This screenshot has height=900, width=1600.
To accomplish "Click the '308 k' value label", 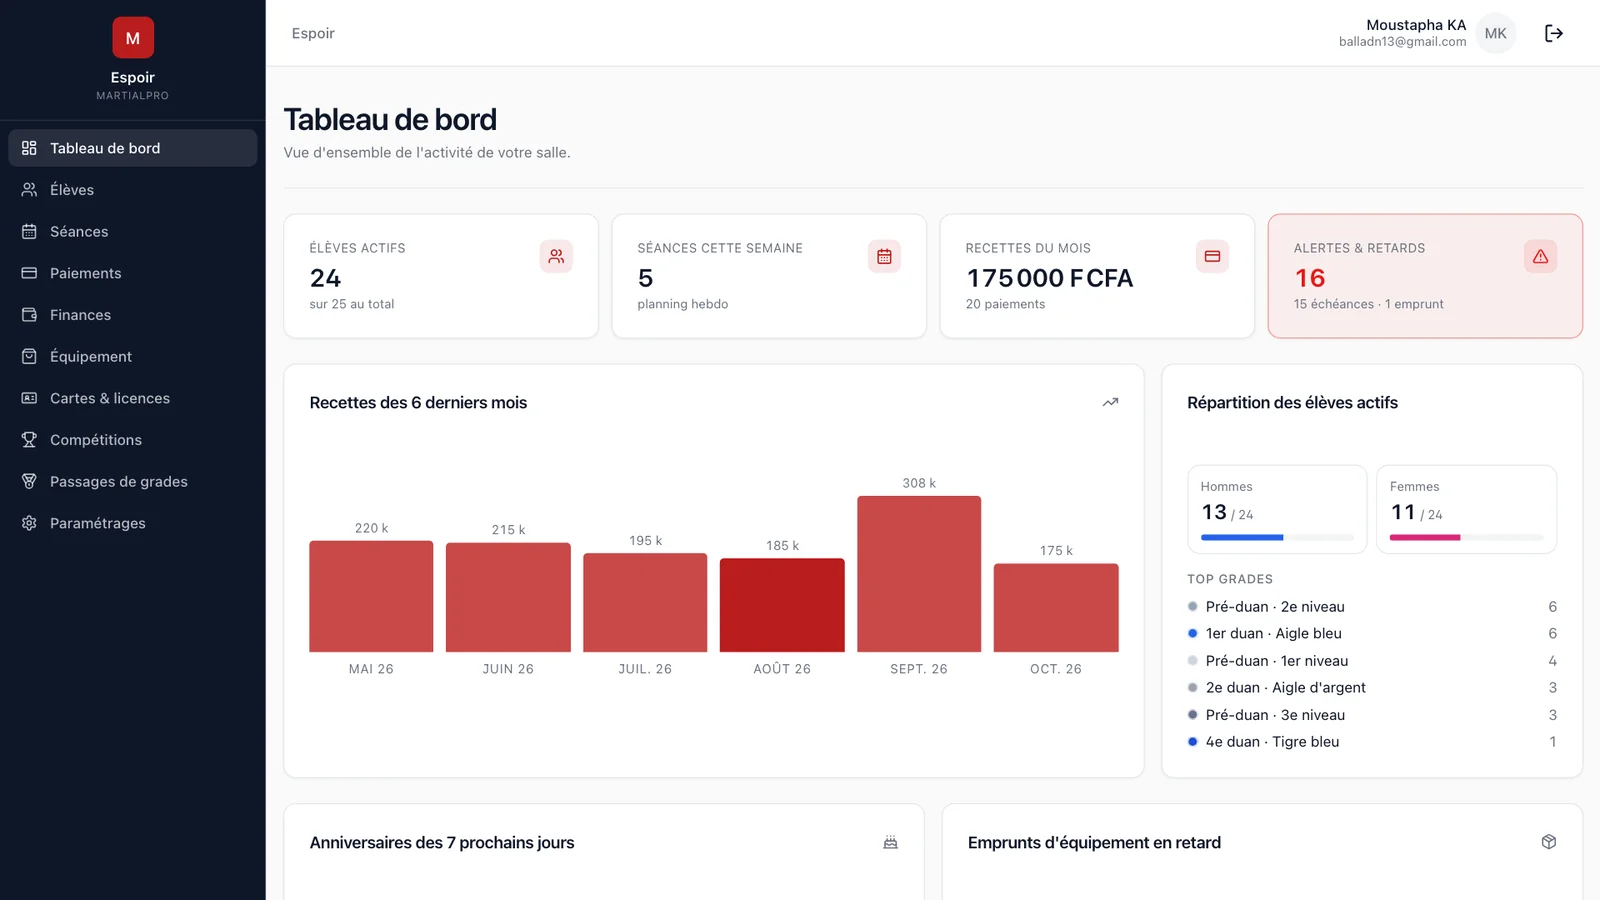I will pyautogui.click(x=919, y=483).
